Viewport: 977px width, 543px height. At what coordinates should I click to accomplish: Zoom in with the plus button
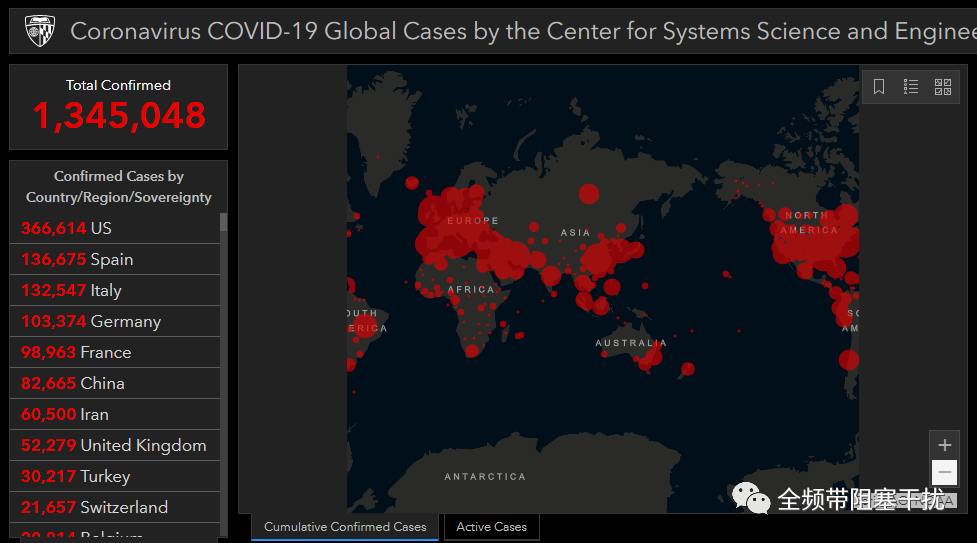tap(945, 445)
